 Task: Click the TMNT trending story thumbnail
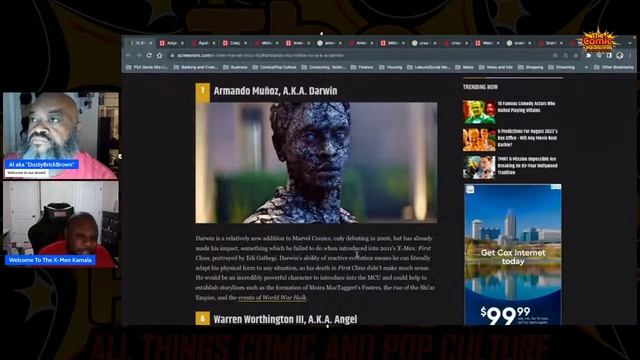point(479,167)
